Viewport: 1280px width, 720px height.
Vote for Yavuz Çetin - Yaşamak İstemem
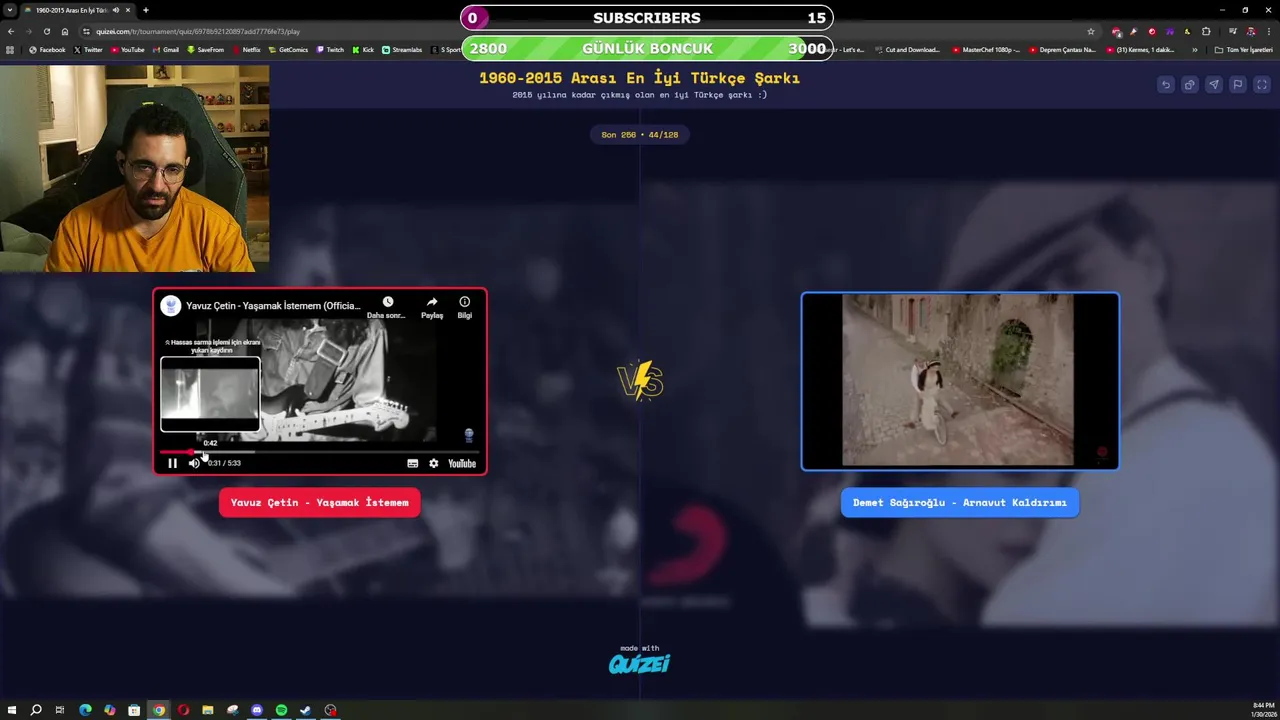[320, 503]
